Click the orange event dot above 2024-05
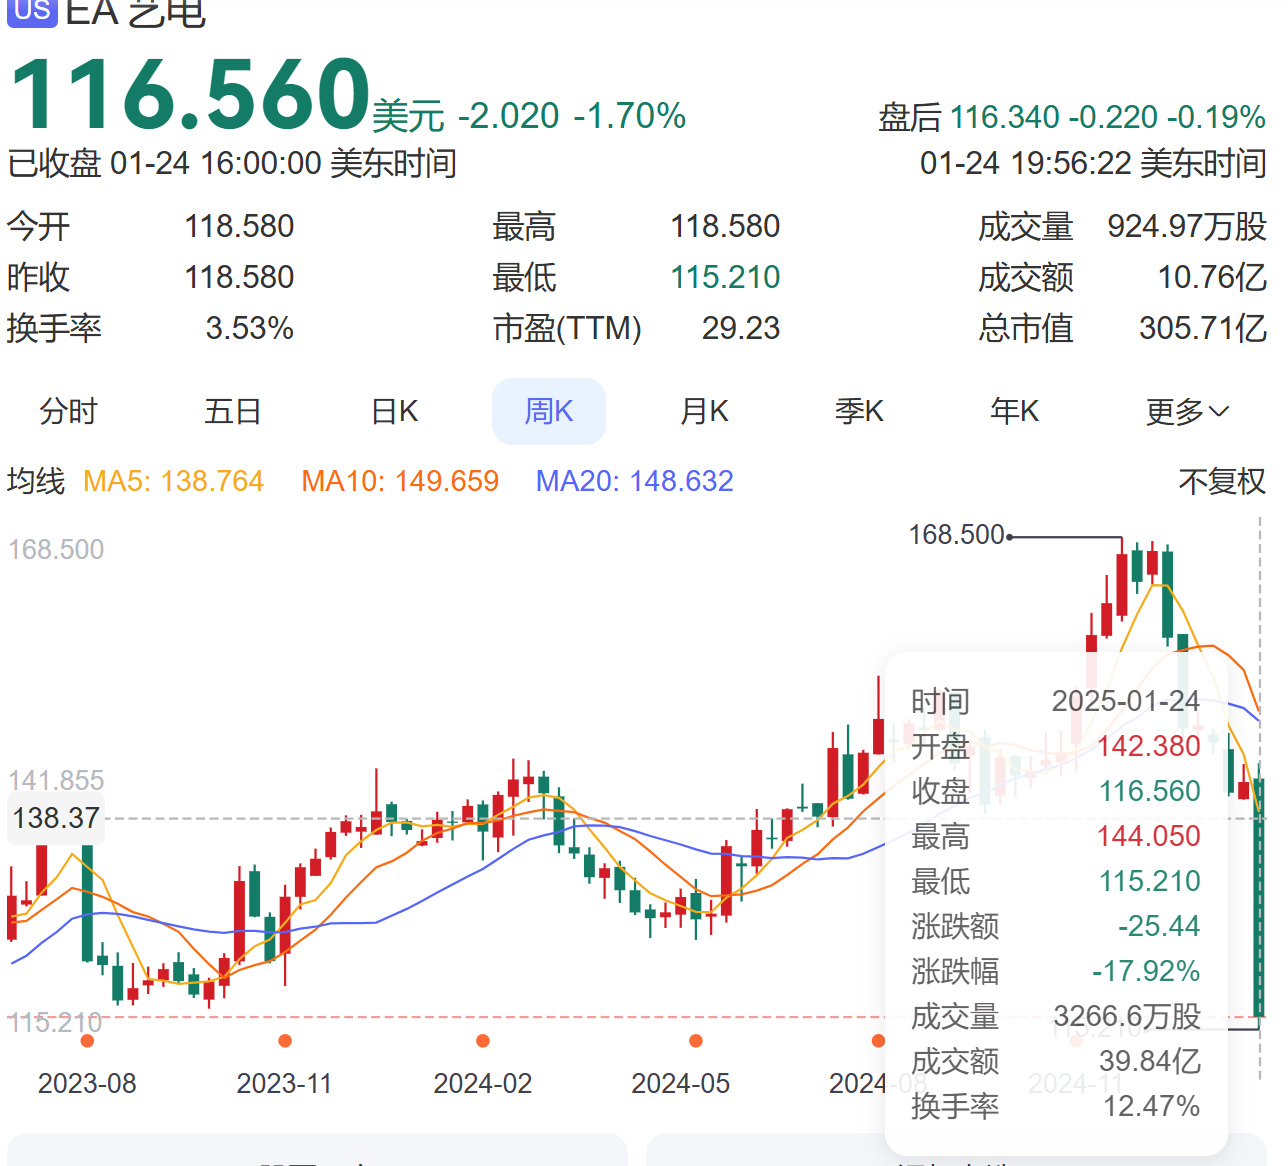 tap(696, 1041)
